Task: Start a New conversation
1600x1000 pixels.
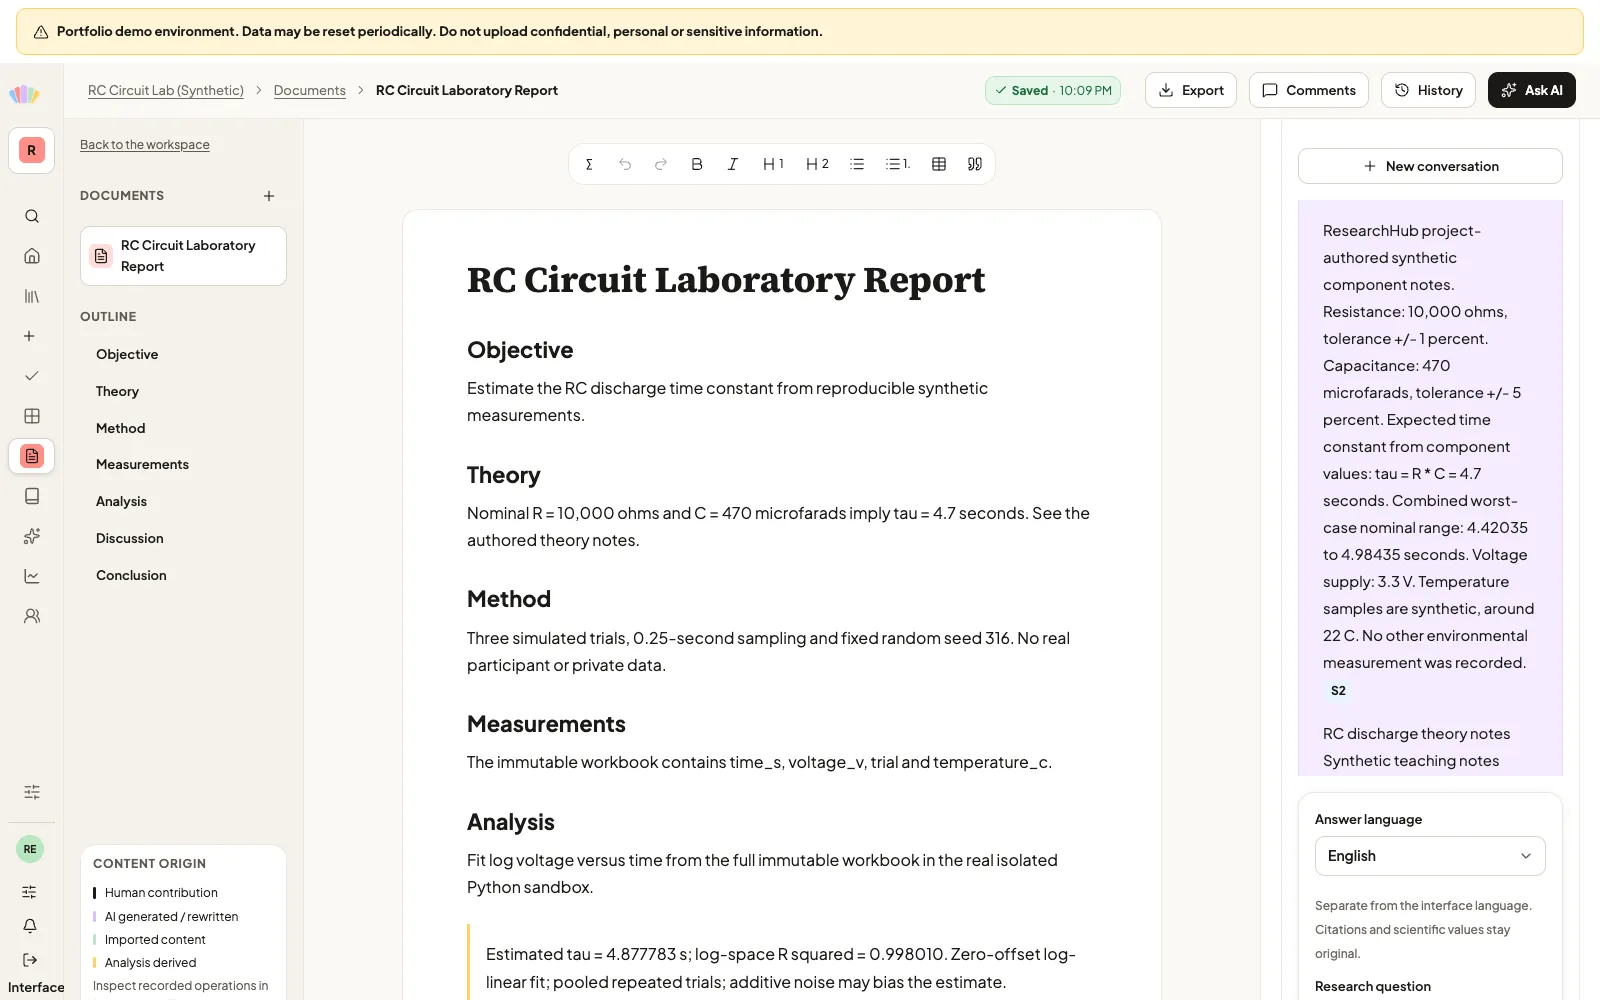Action: pos(1430,166)
